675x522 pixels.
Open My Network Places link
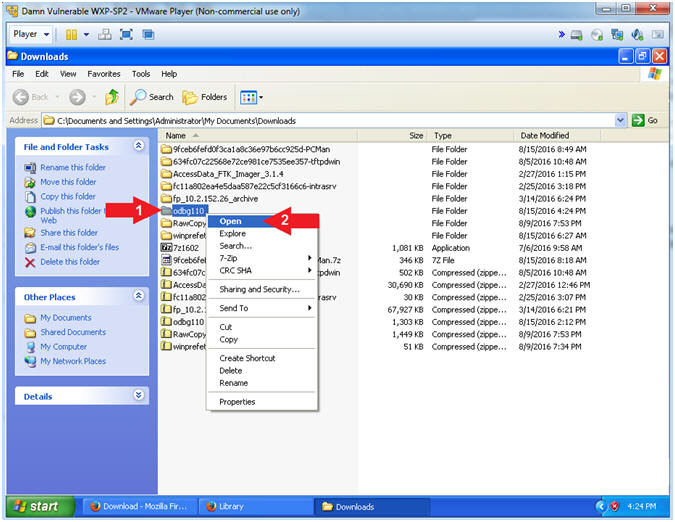[x=73, y=361]
